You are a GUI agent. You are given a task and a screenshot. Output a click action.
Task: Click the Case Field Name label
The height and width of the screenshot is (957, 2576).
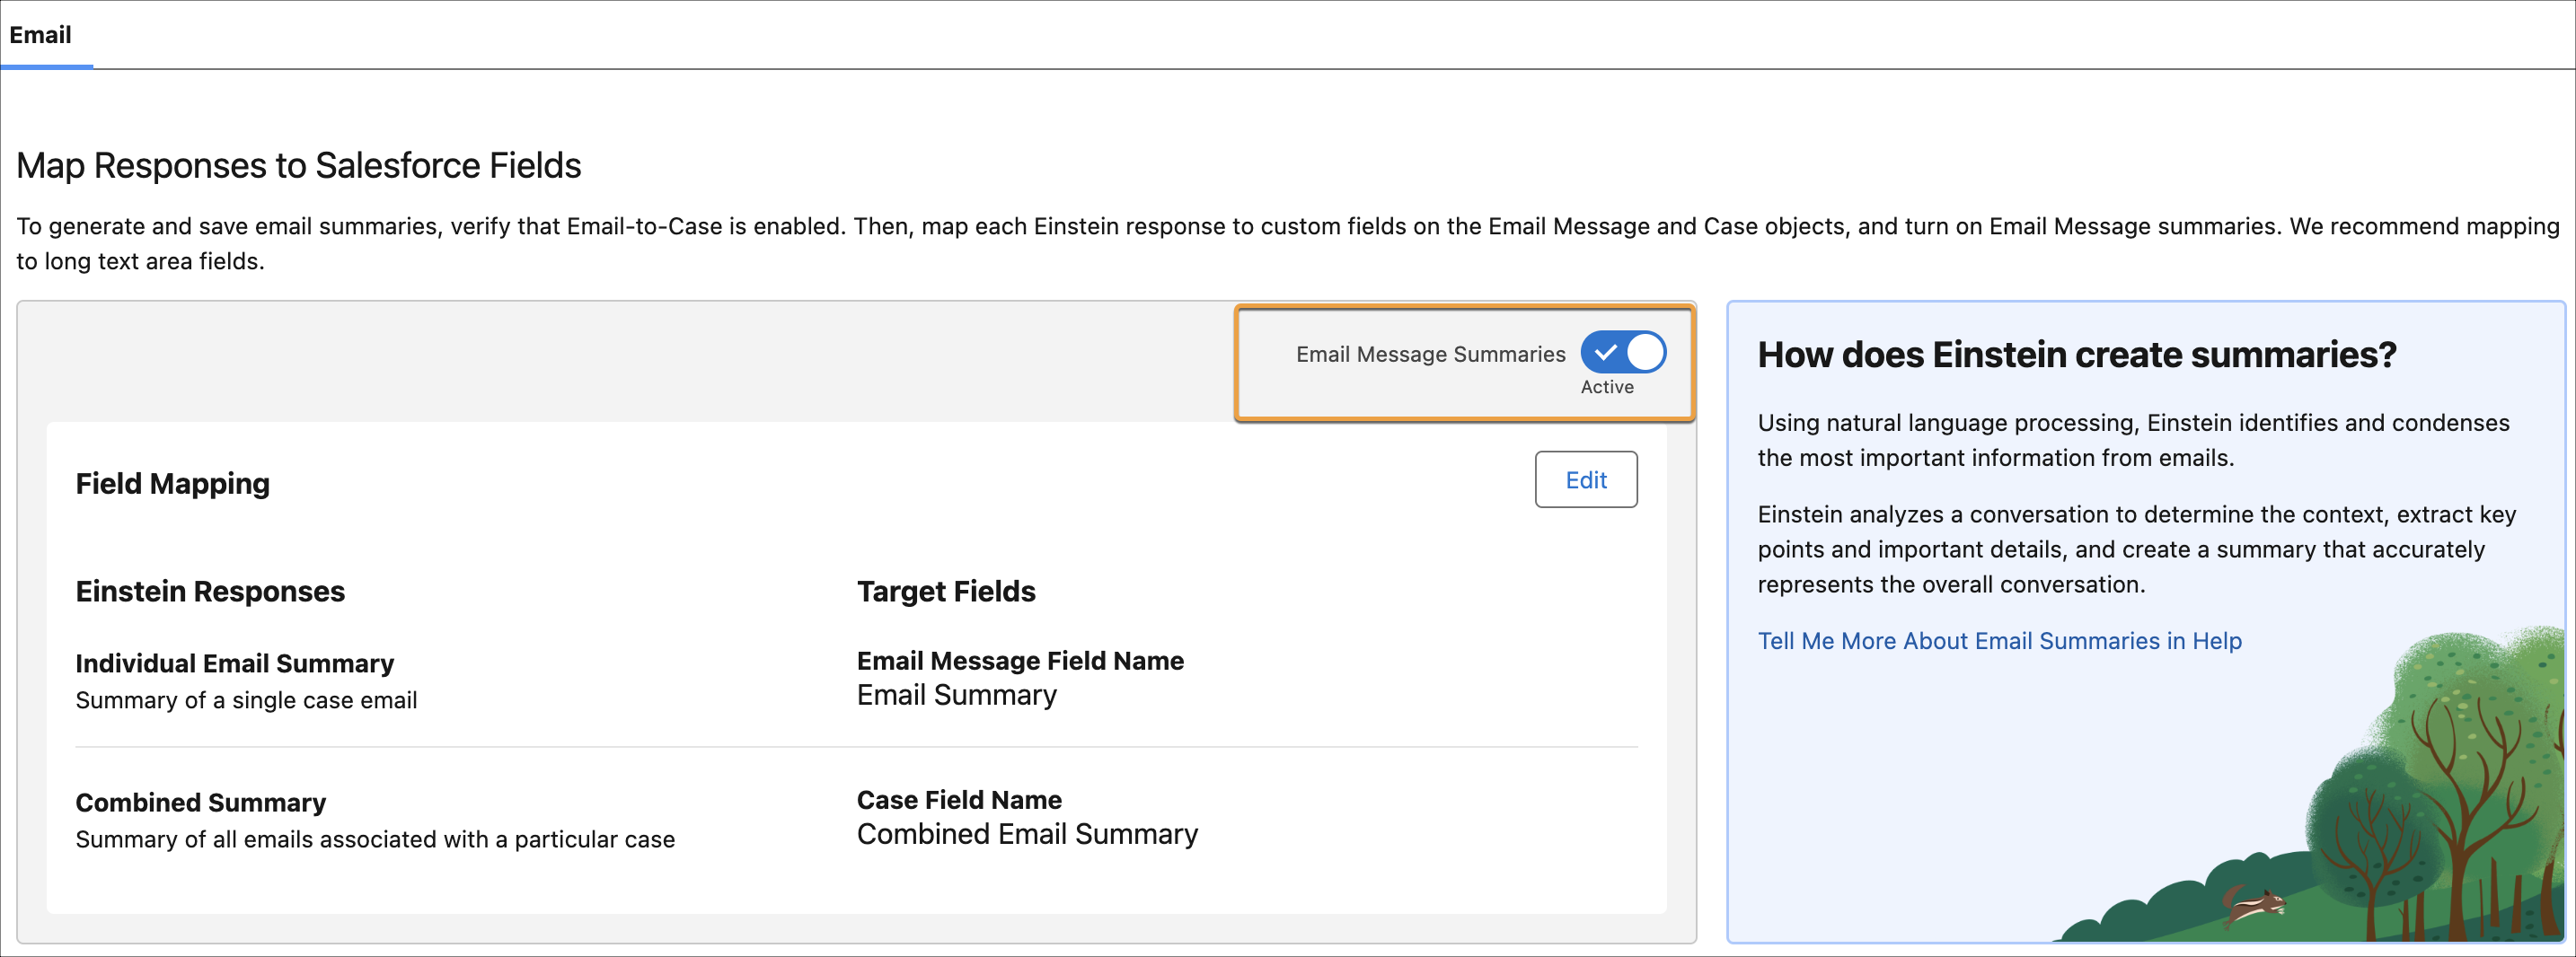pyautogui.click(x=959, y=800)
